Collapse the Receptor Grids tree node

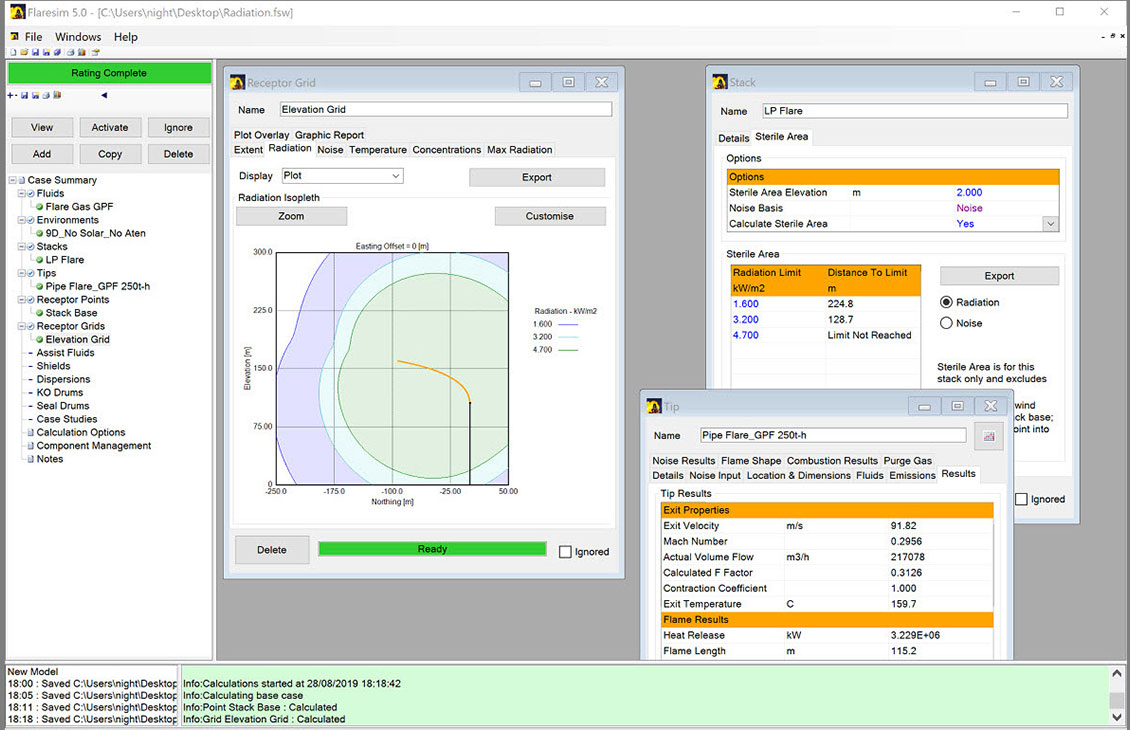[22, 326]
